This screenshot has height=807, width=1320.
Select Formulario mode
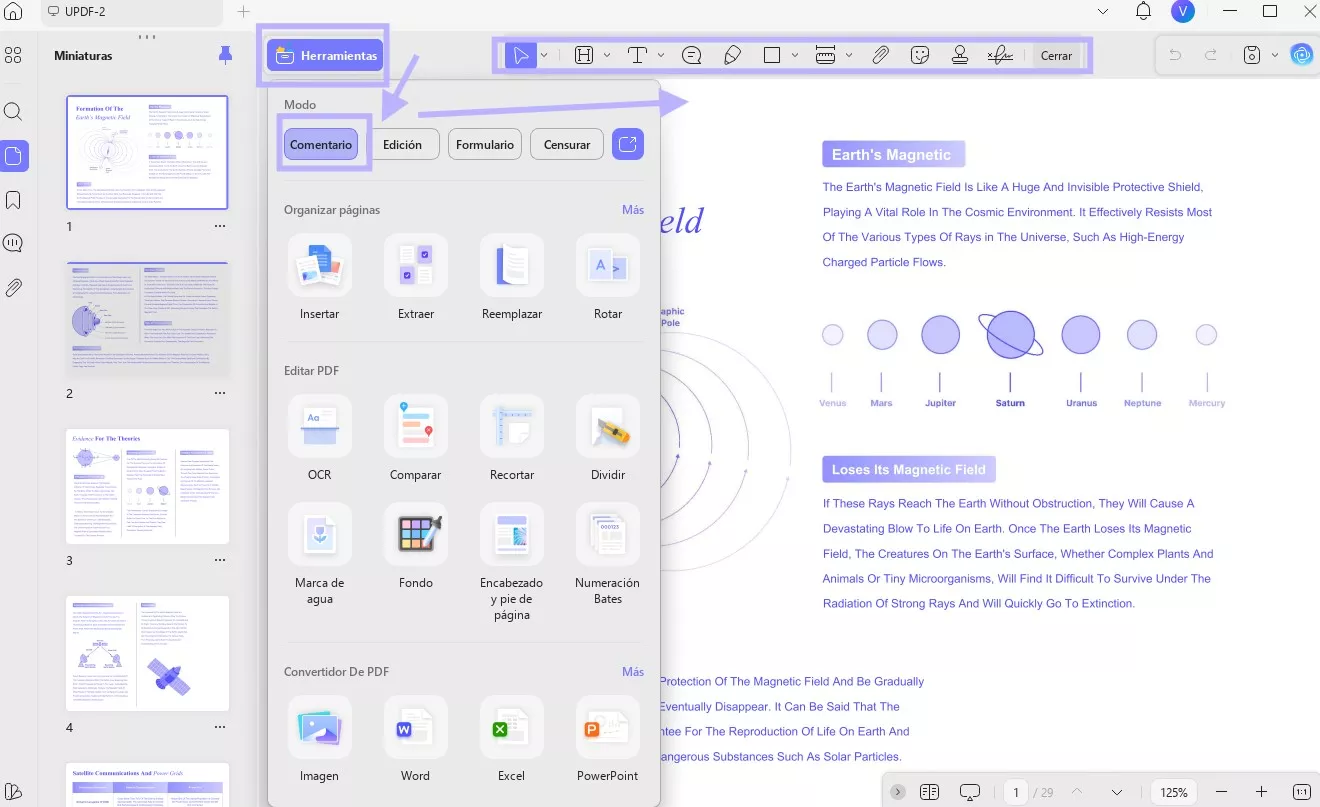485,144
